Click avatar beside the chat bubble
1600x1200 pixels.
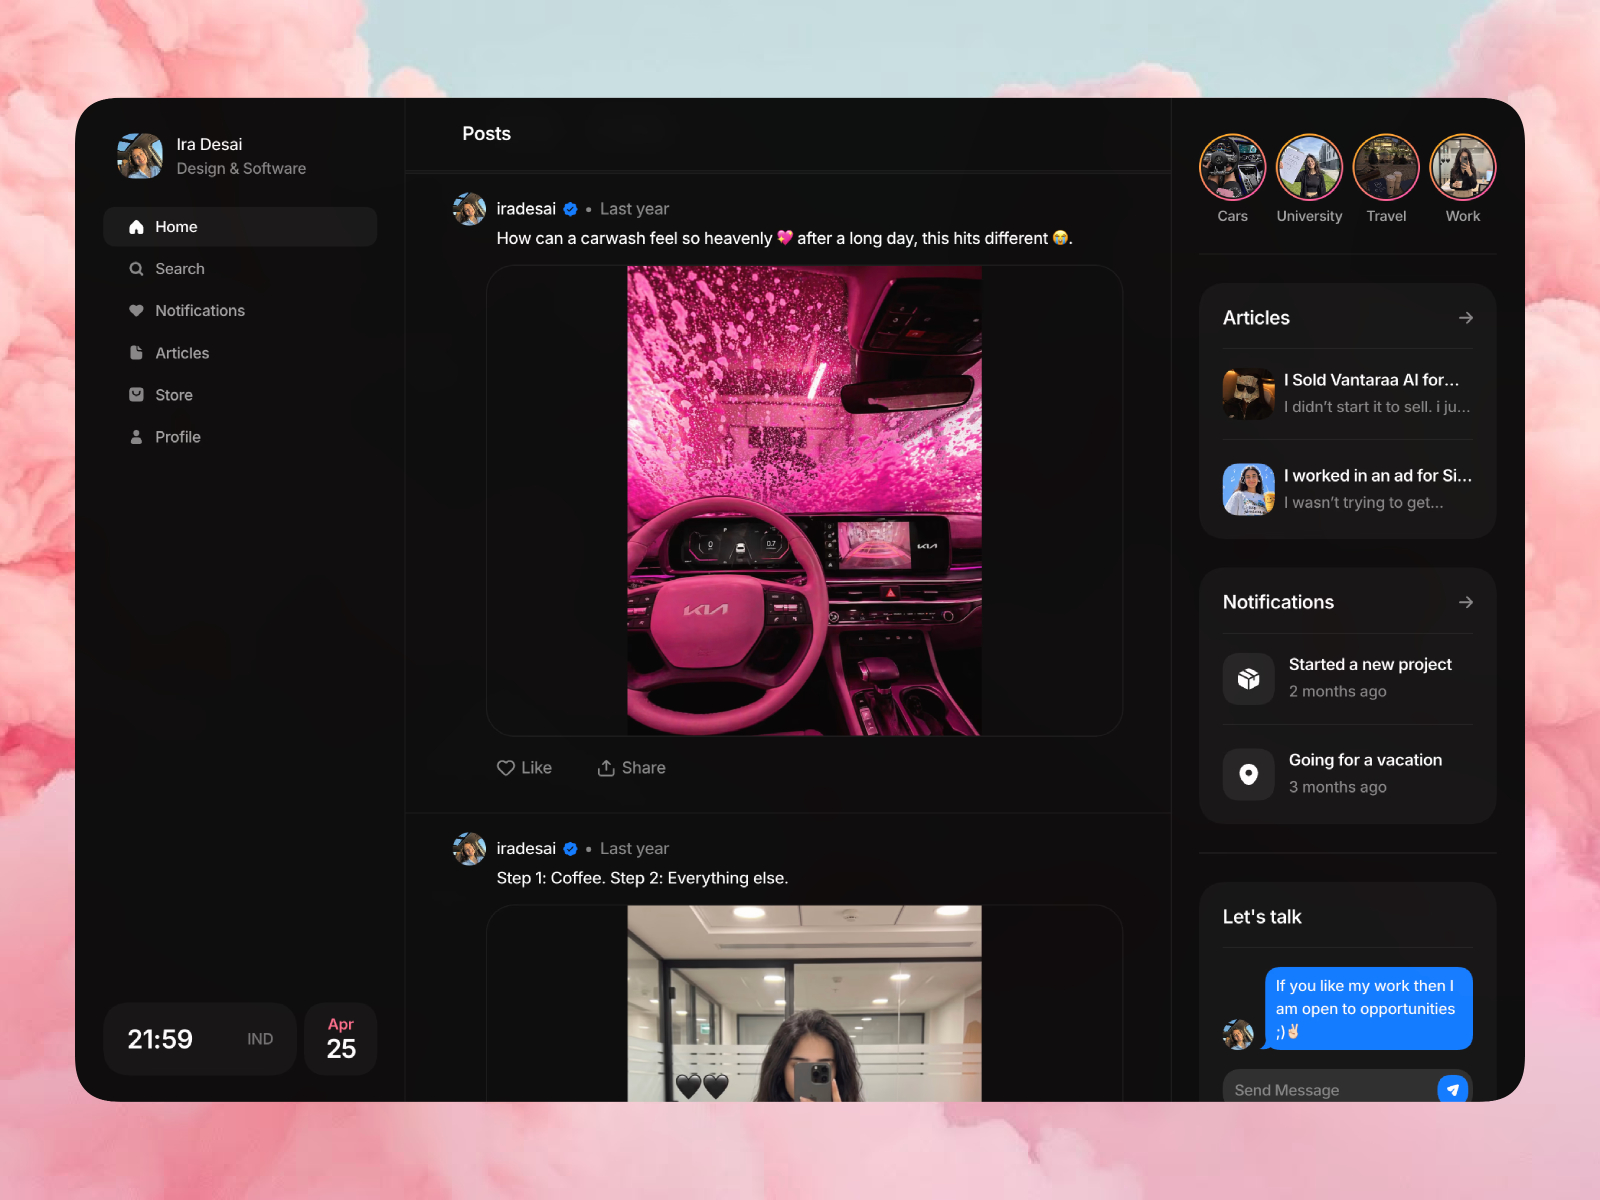tap(1238, 1034)
